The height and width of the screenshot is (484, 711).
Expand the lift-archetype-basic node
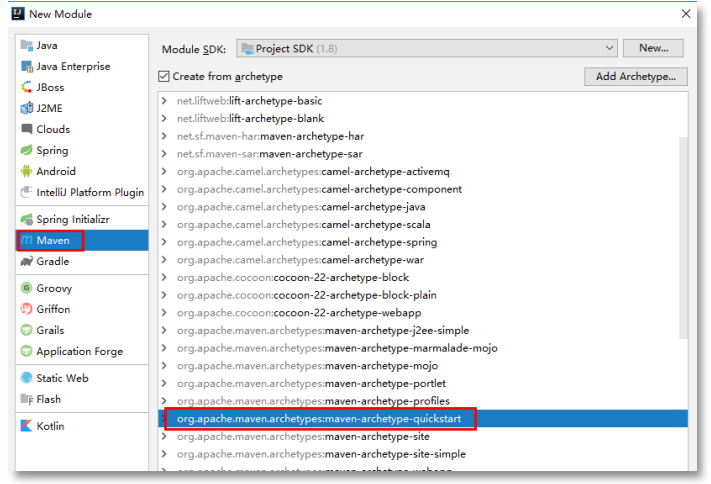(x=164, y=101)
